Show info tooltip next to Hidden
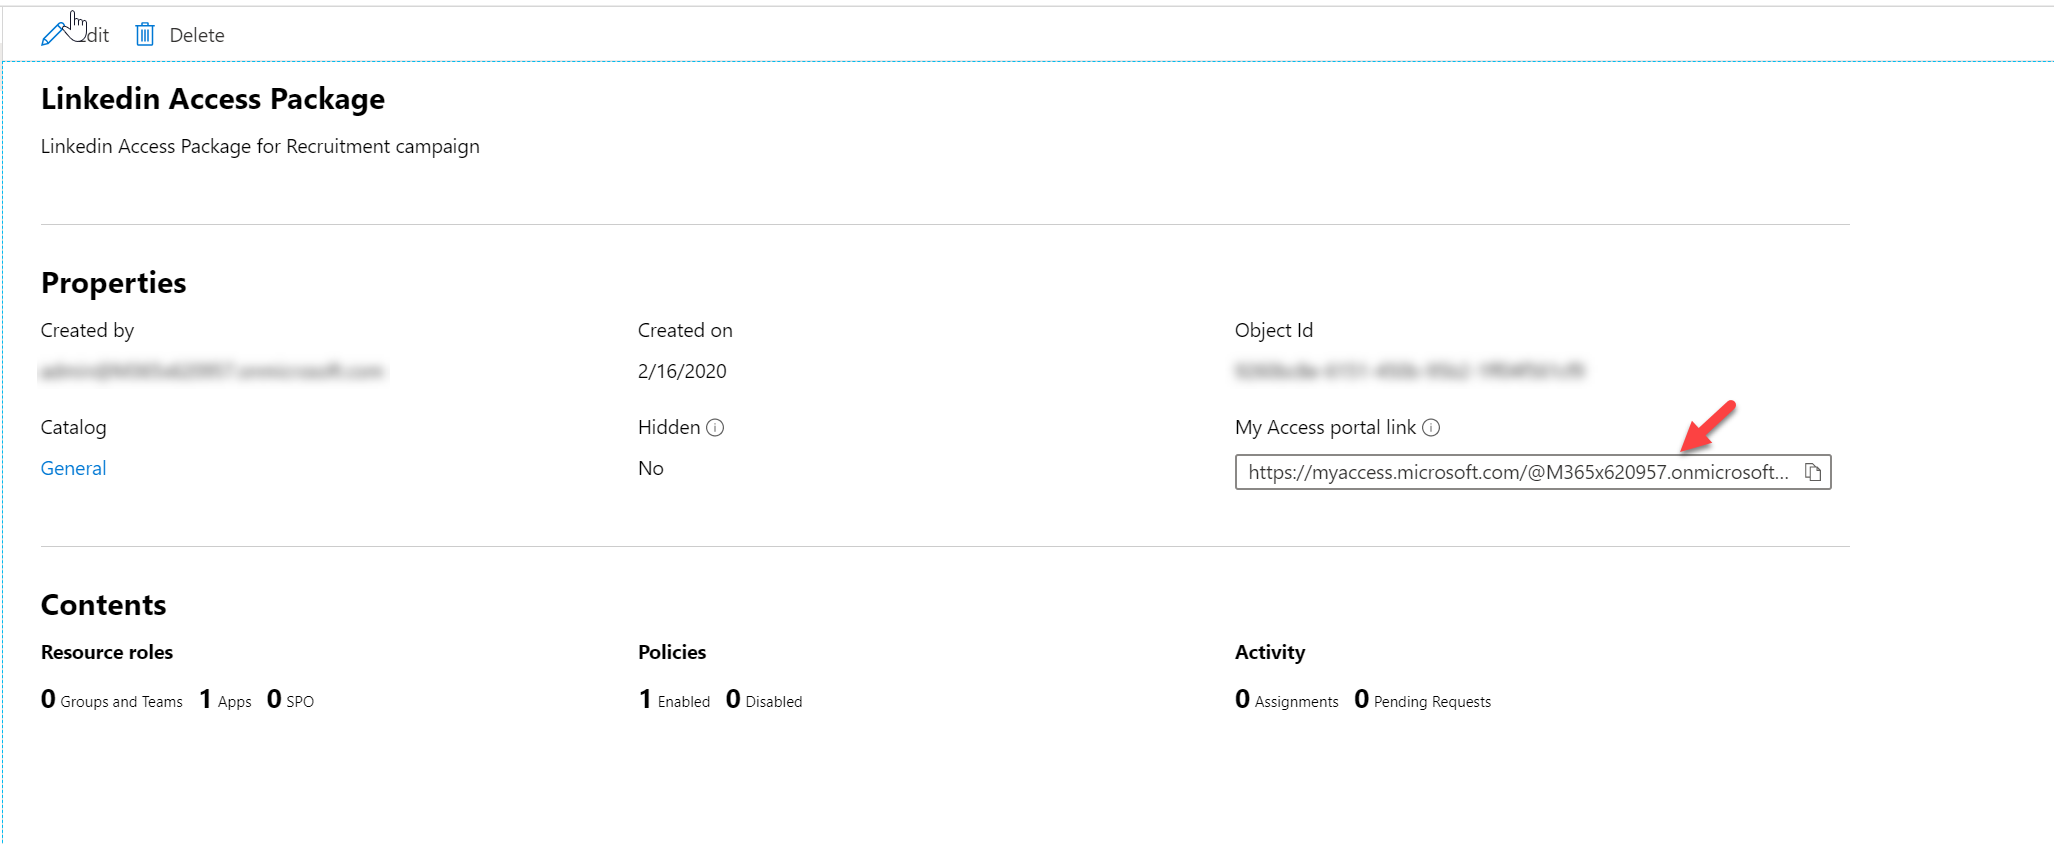 click(x=715, y=428)
